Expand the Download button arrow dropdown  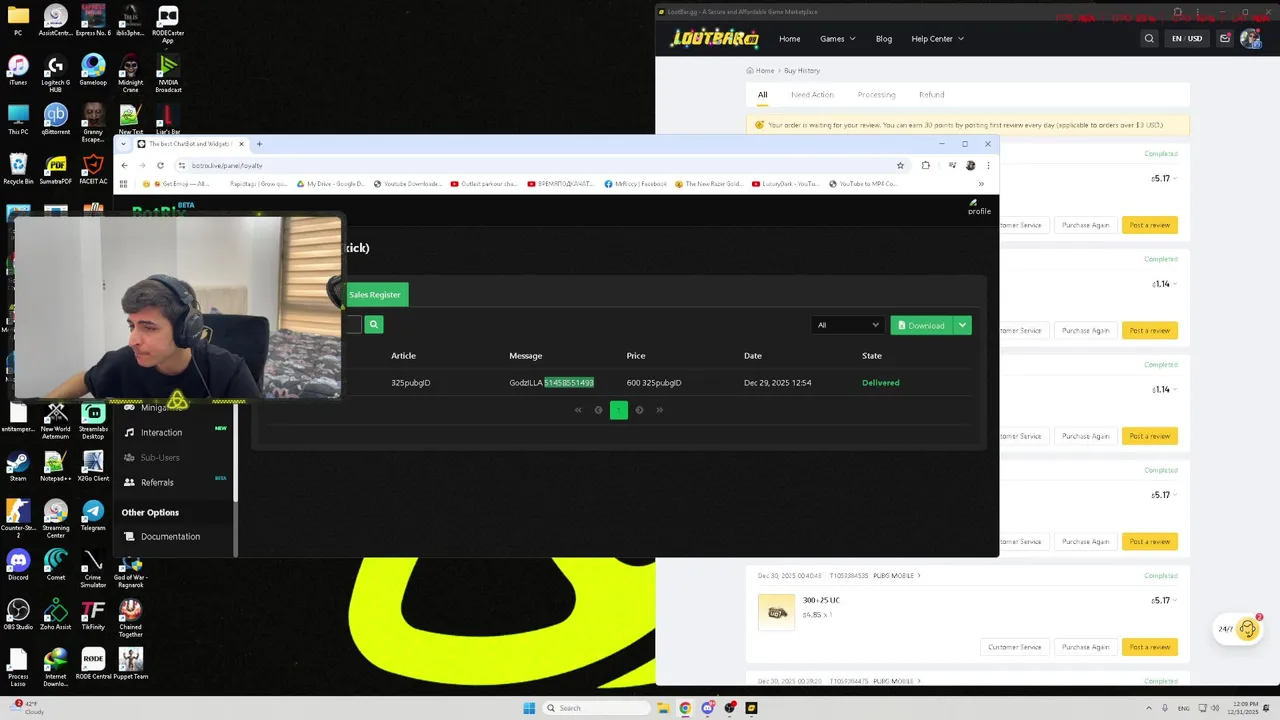pos(962,325)
